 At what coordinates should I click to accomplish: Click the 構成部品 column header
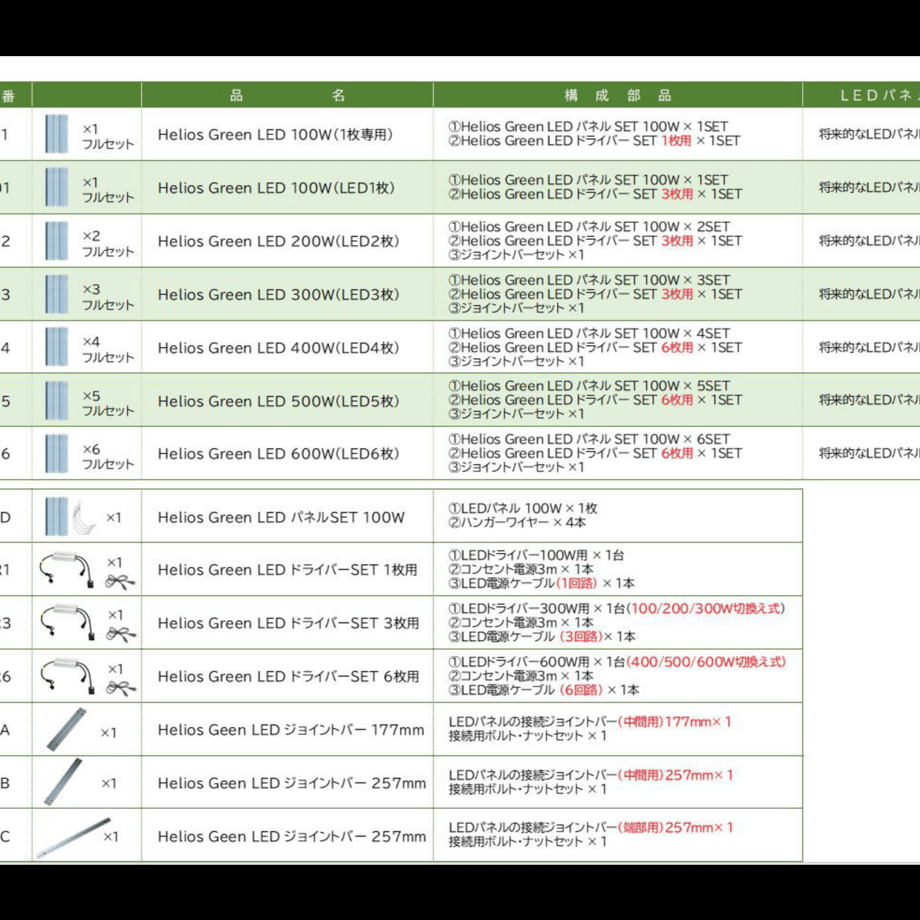pyautogui.click(x=618, y=95)
